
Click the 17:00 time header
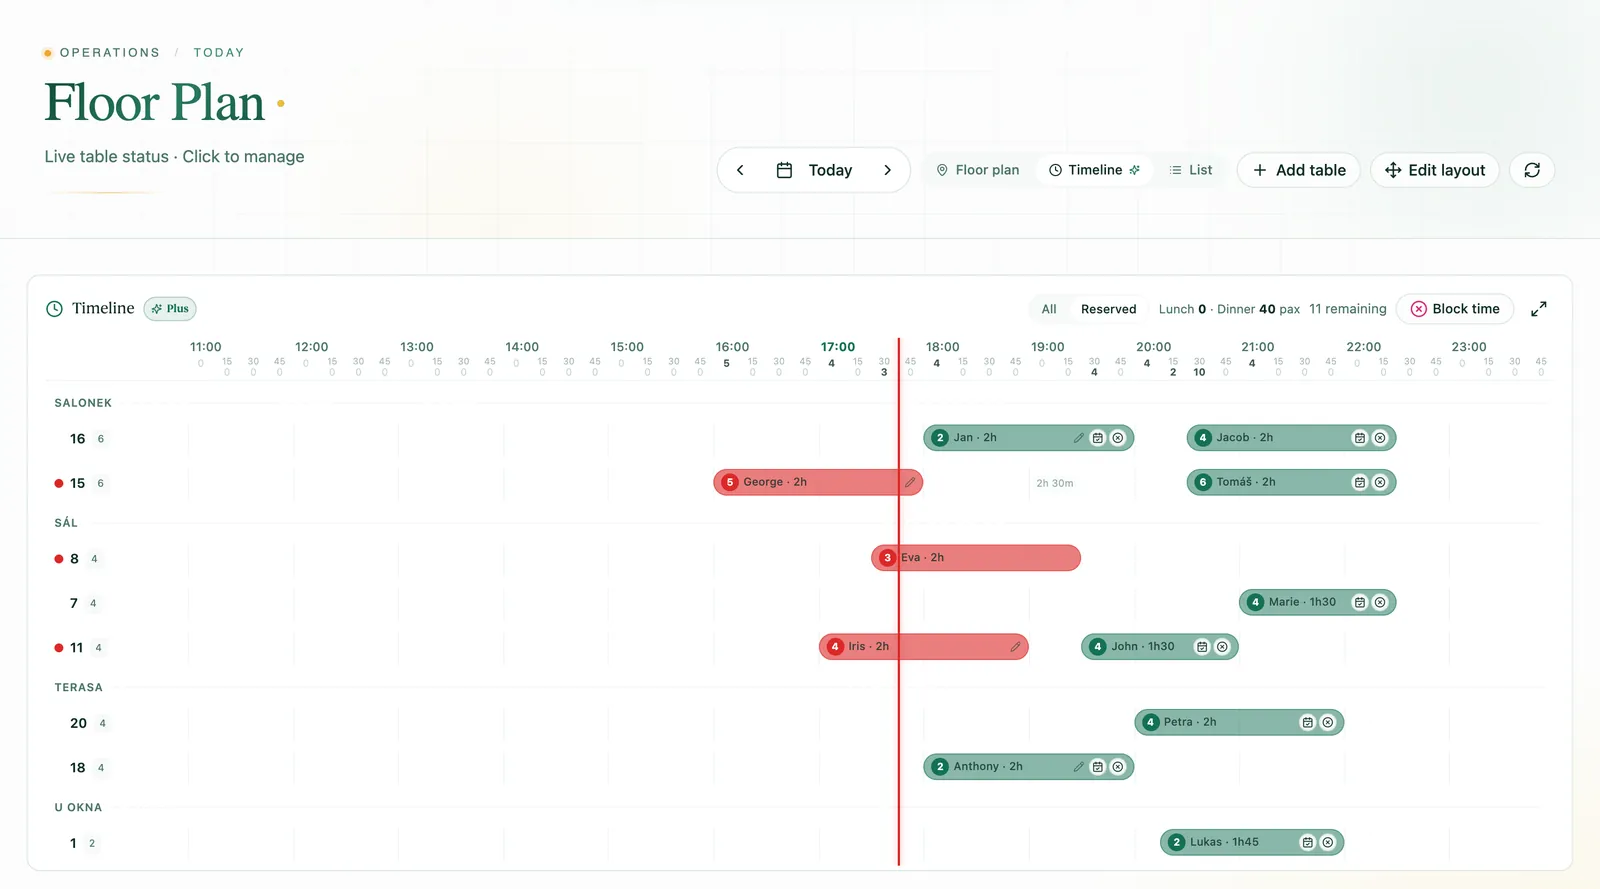click(838, 347)
